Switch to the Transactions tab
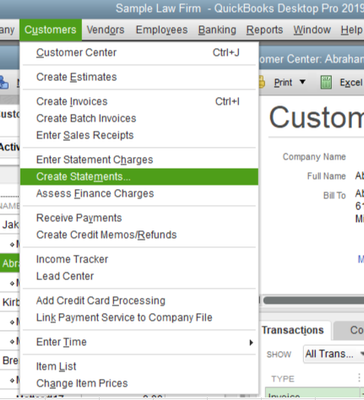The width and height of the screenshot is (364, 400). click(x=294, y=330)
